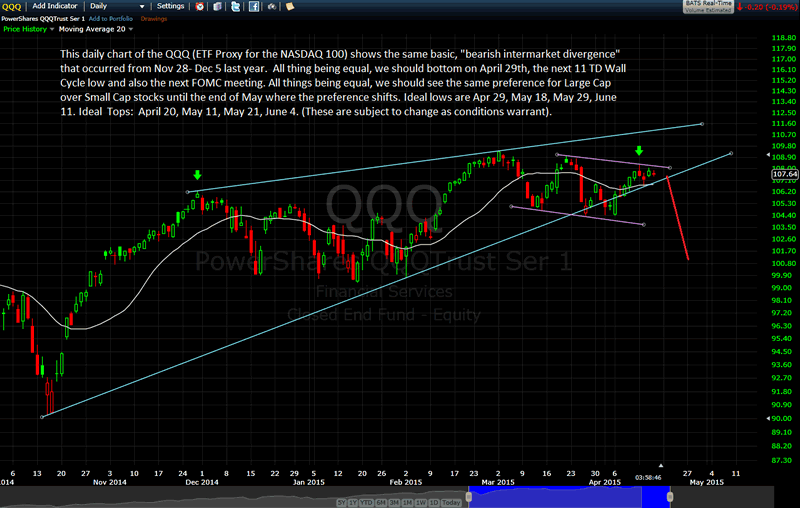
Task: Click the BATS Real-Time badge
Action: (x=708, y=6)
